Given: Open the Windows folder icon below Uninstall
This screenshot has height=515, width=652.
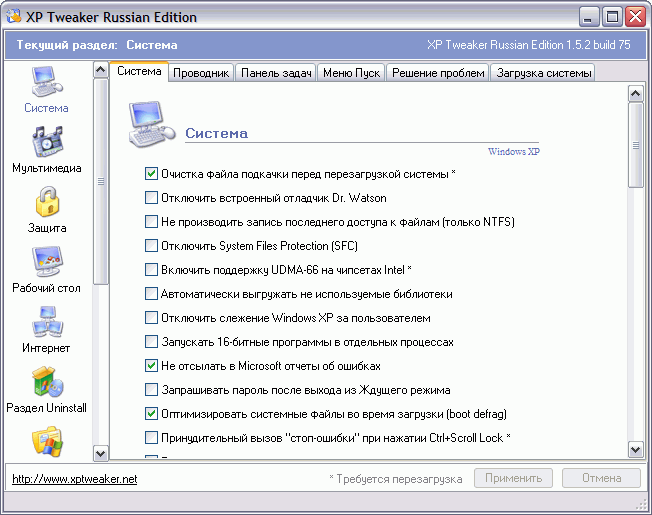Looking at the screenshot, I should pos(47,441).
